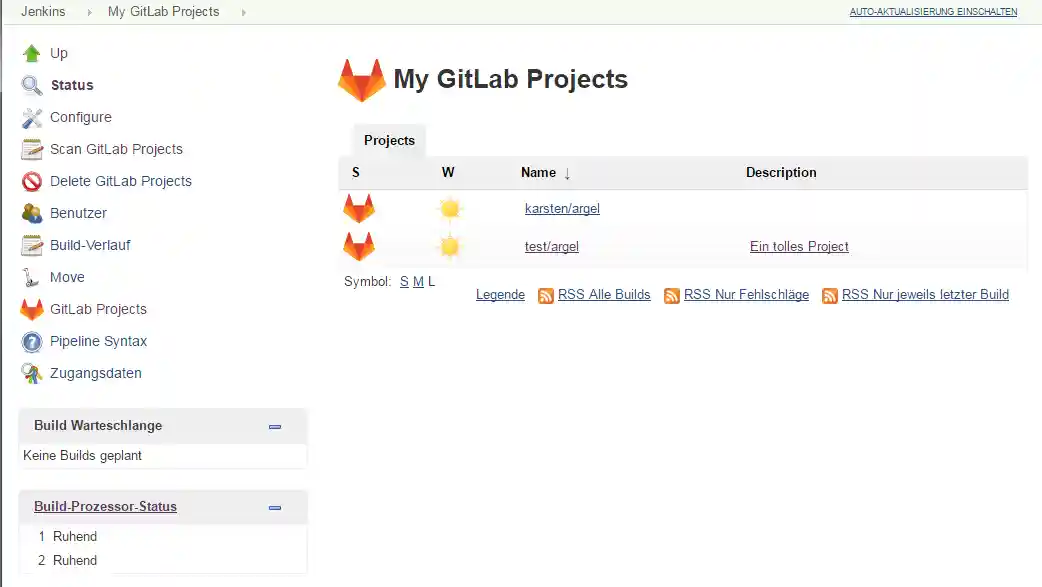
Task: Sort by the W column header
Action: (448, 173)
